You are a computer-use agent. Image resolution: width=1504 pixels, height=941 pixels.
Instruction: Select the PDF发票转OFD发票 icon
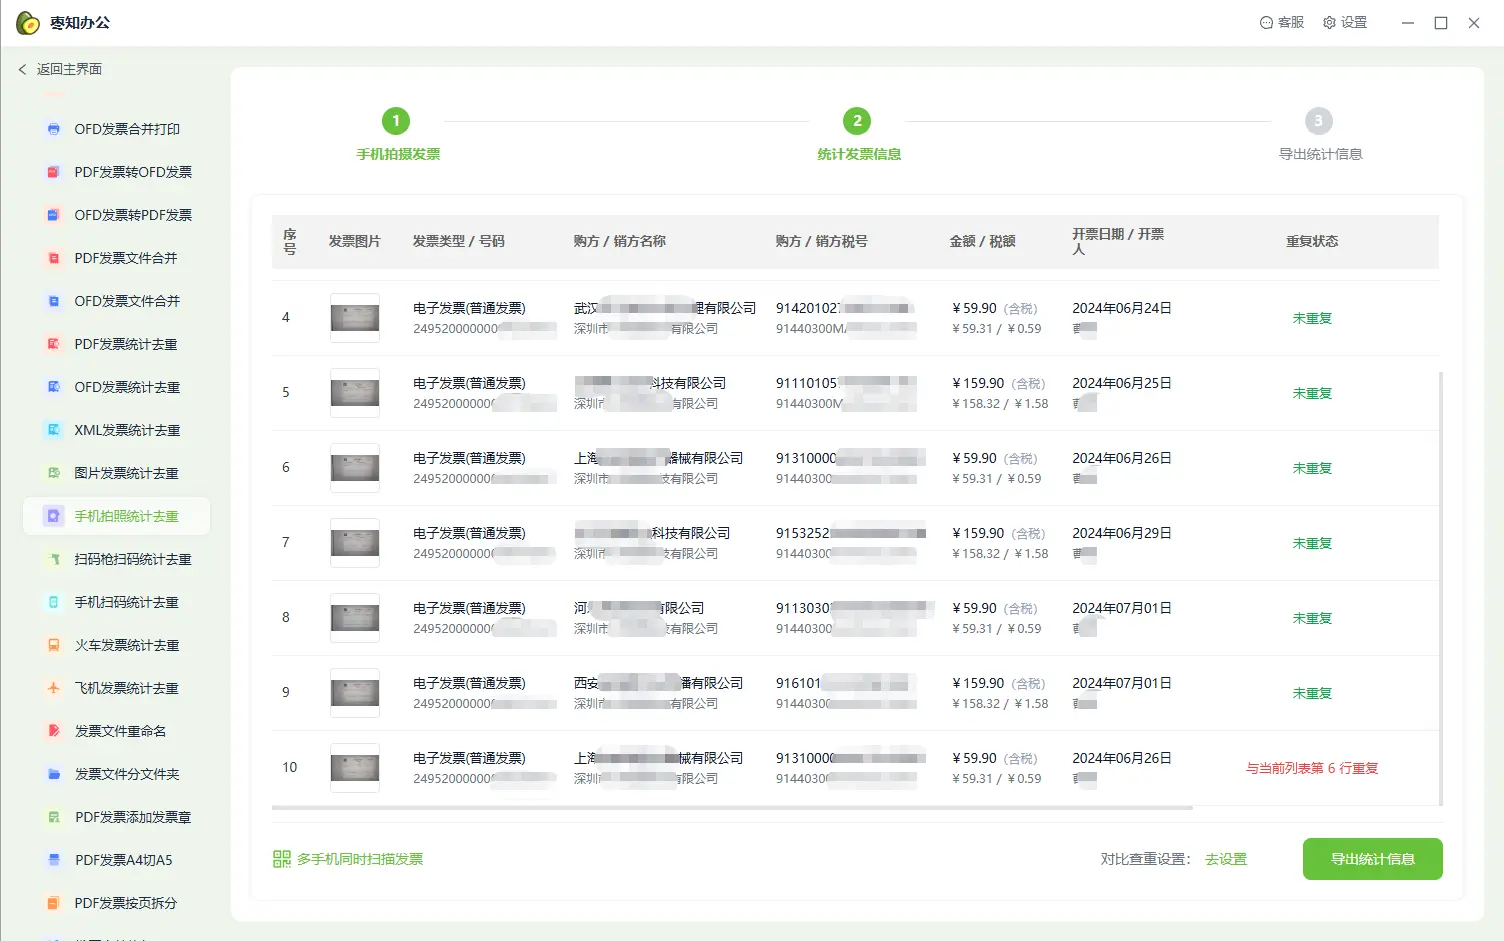point(54,172)
